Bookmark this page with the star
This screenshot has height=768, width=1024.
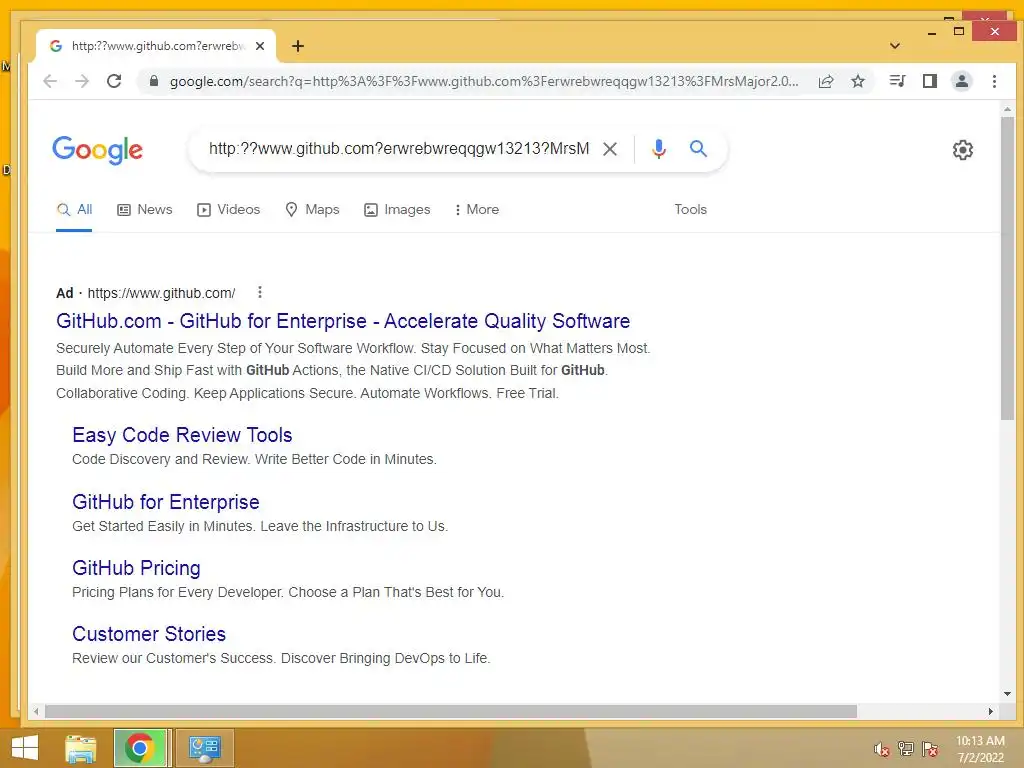coord(858,81)
